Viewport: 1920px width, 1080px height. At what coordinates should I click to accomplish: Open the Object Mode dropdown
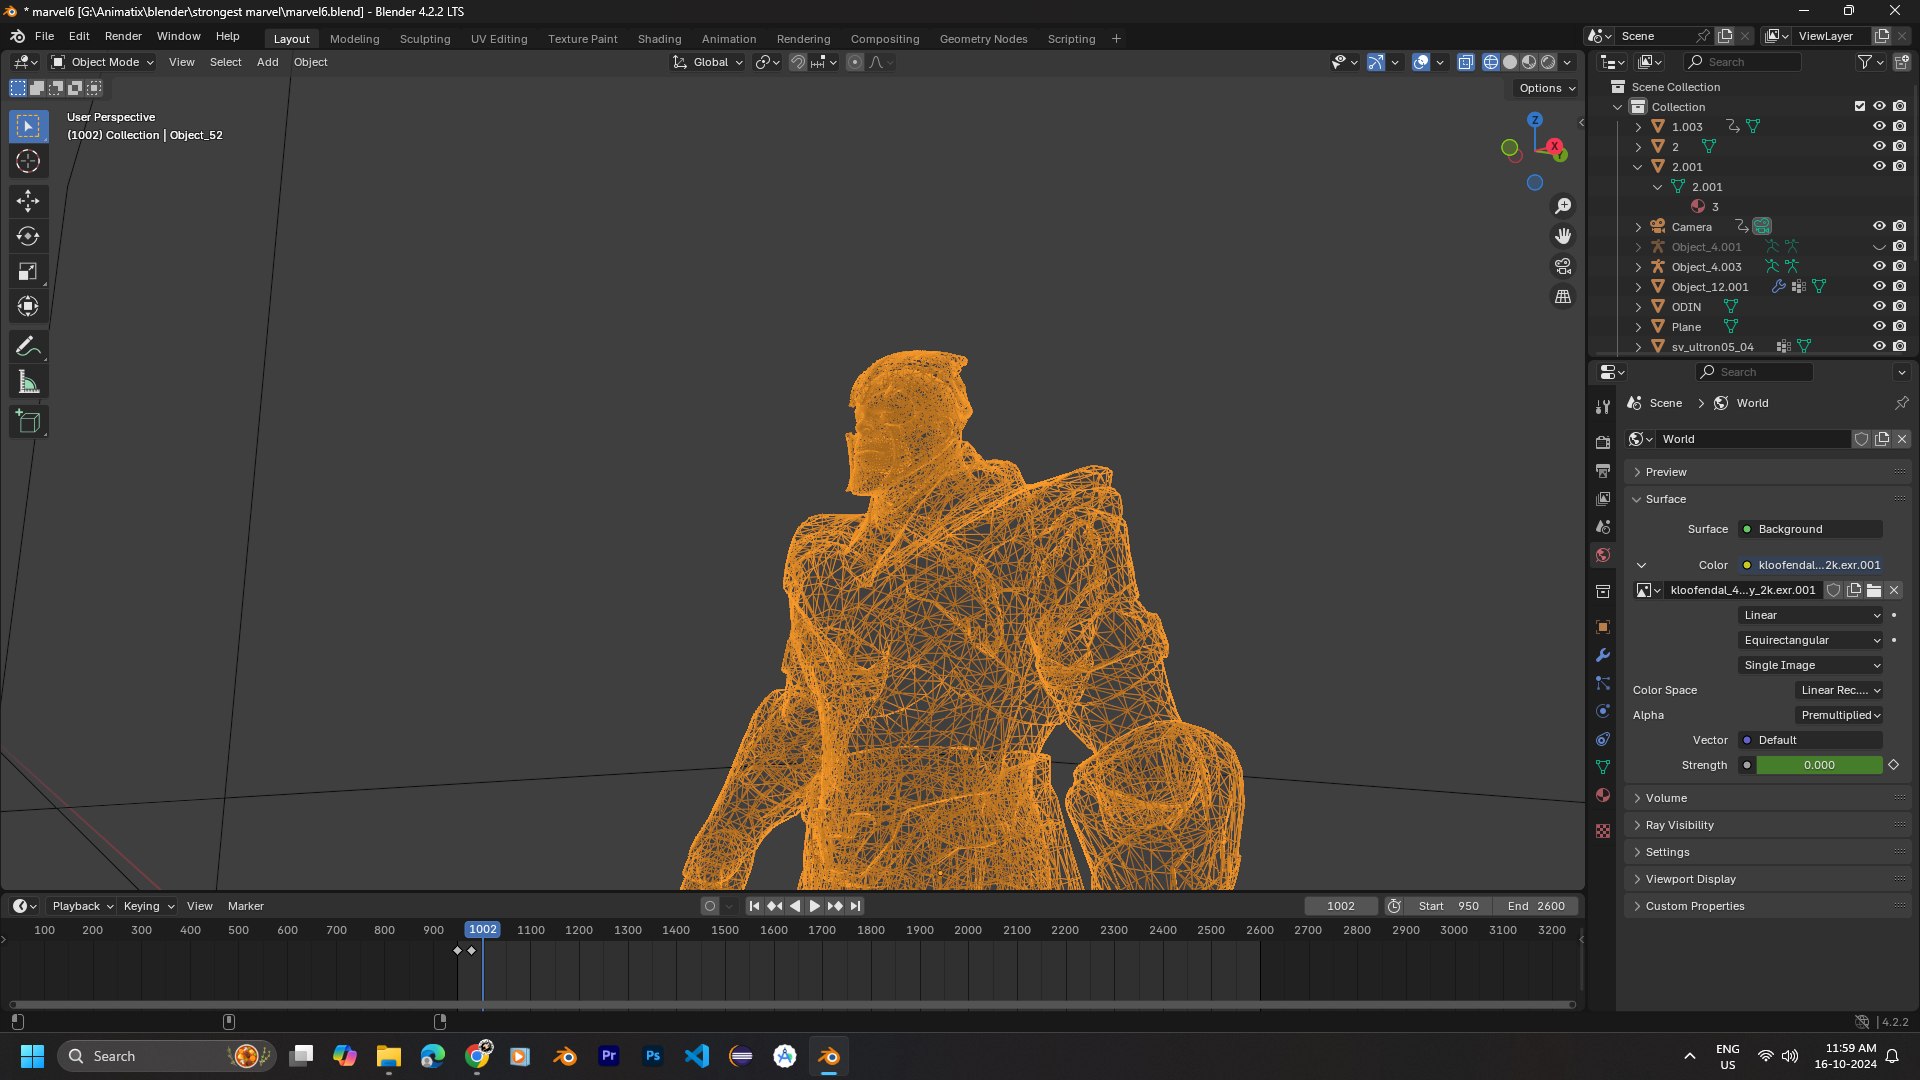pyautogui.click(x=103, y=62)
